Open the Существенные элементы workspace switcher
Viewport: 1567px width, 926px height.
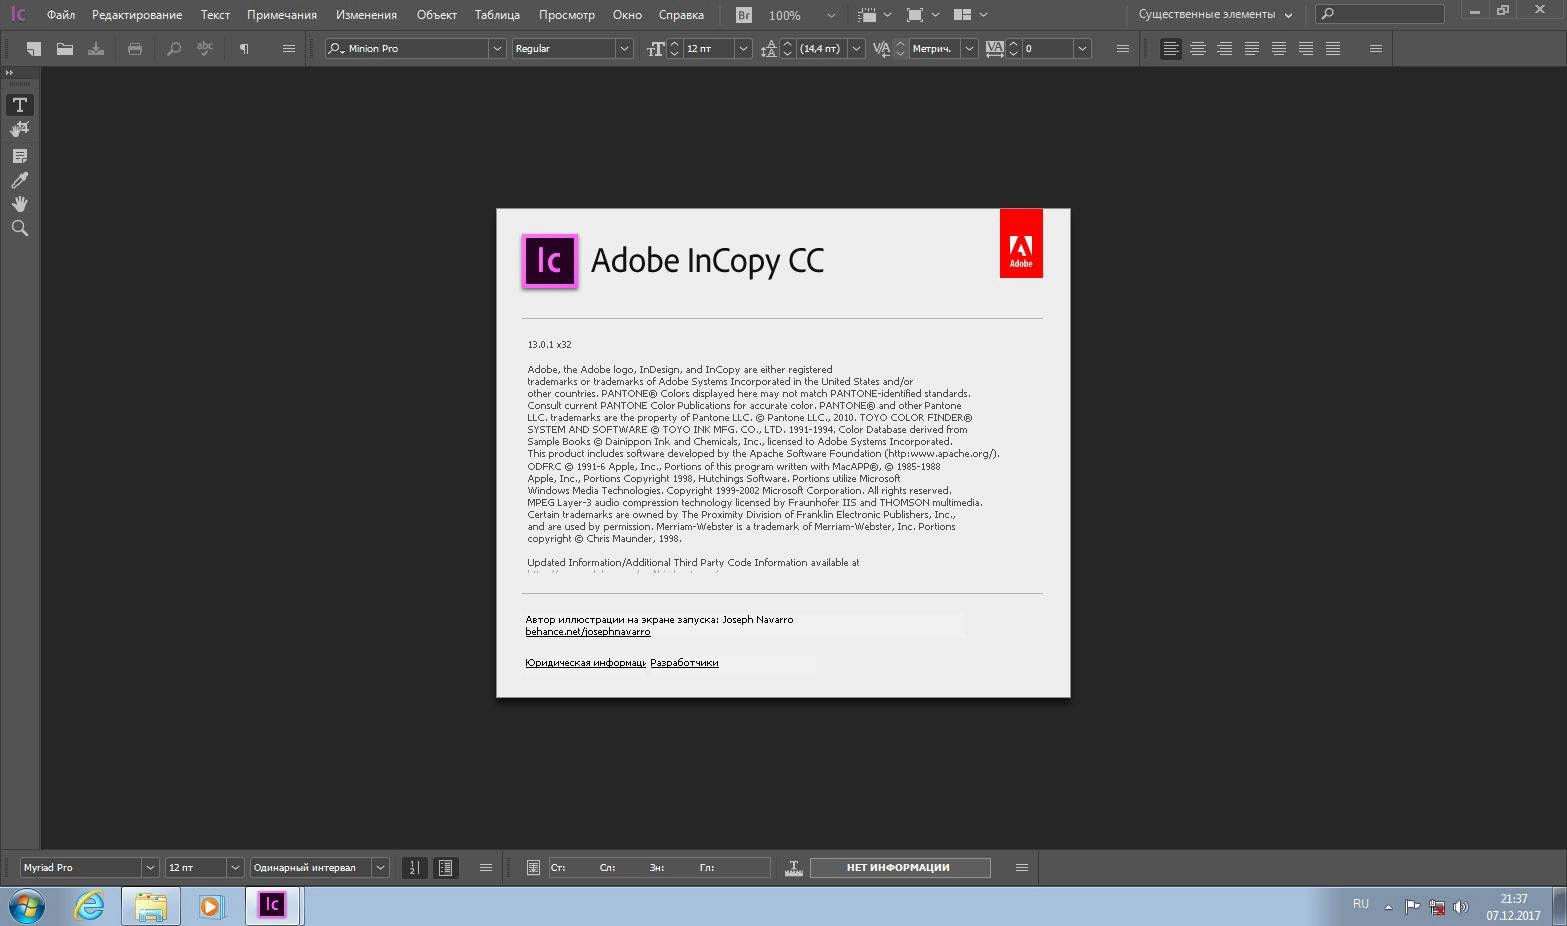coord(1215,15)
